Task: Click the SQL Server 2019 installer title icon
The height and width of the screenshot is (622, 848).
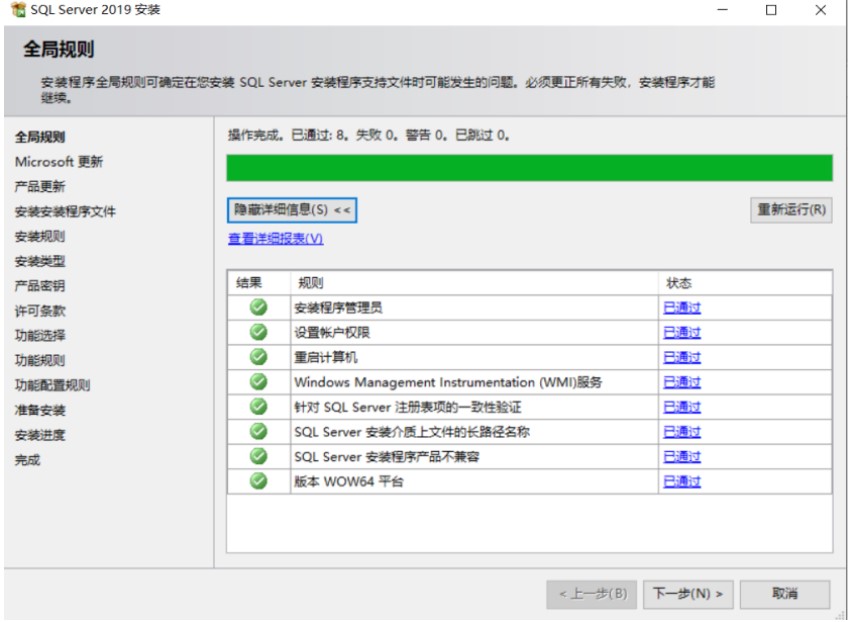Action: [x=18, y=9]
